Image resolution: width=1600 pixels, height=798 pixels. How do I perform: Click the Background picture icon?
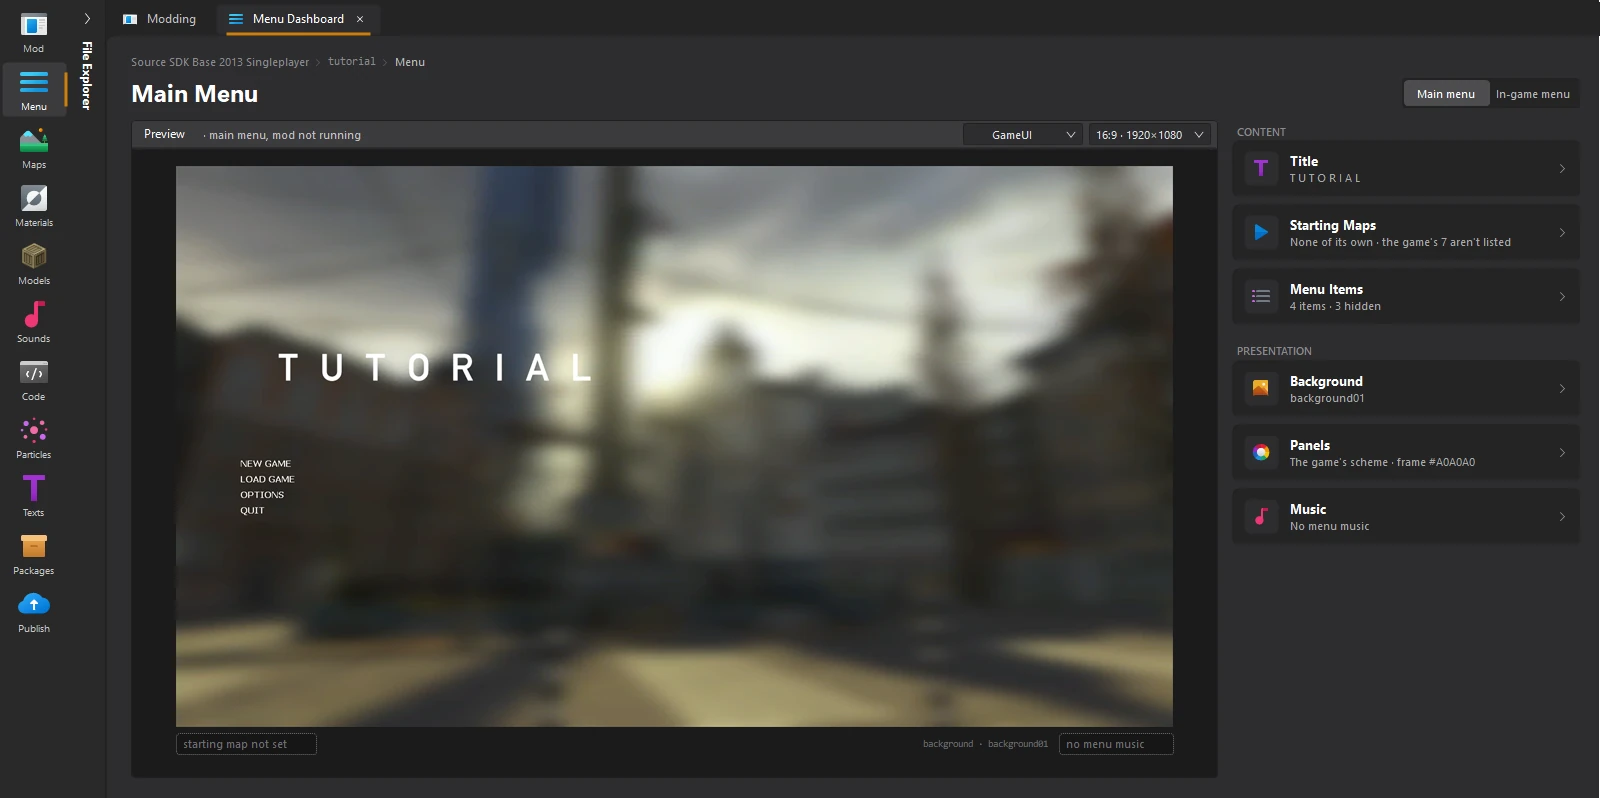click(x=1261, y=389)
